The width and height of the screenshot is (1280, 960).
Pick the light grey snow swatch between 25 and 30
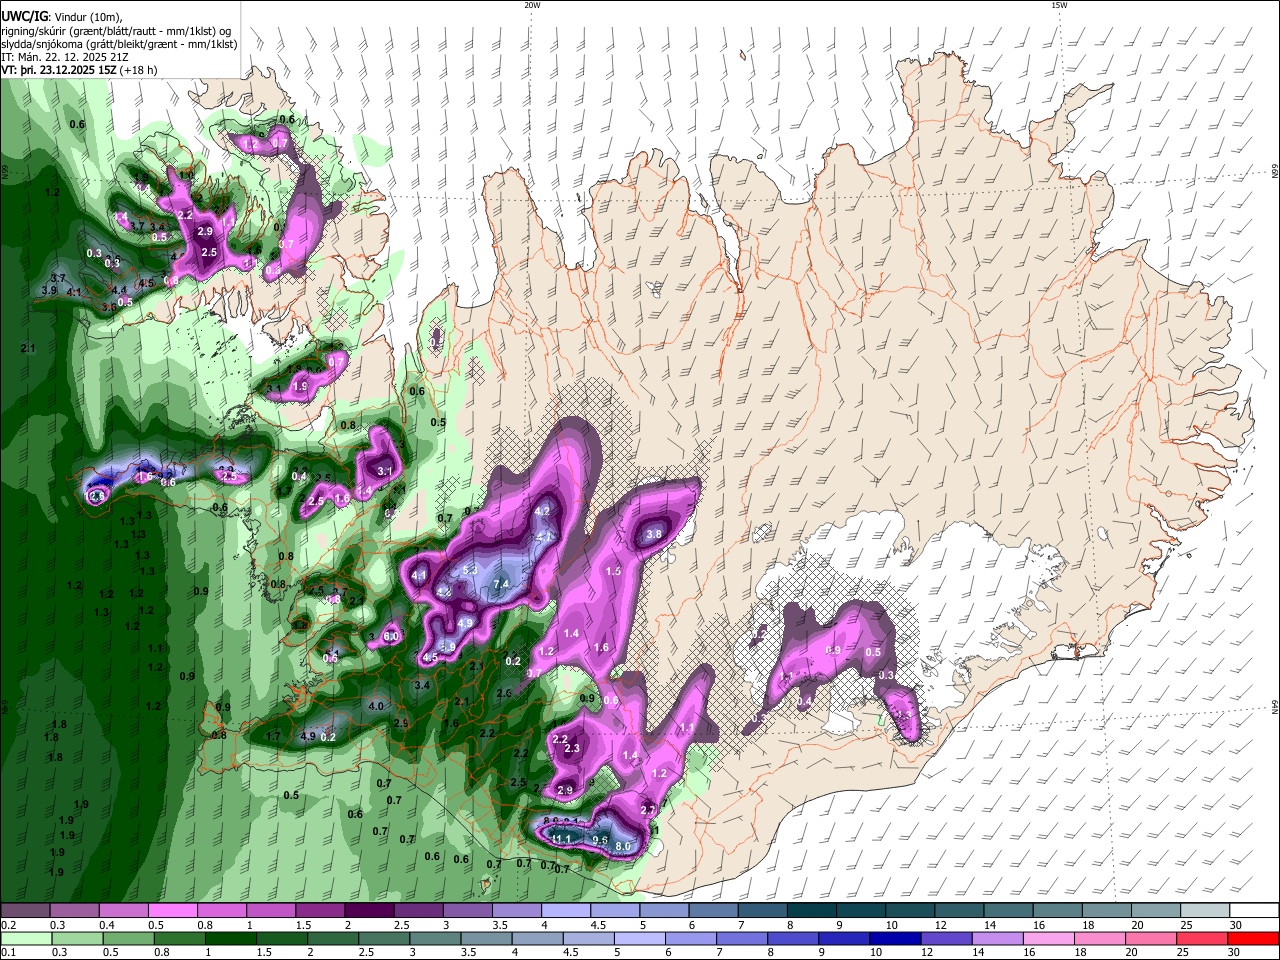[x=1205, y=911]
